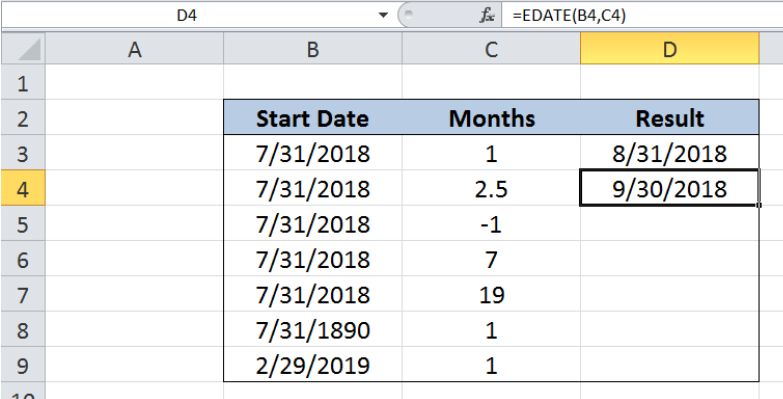Click the fill handle on cell D4
The width and height of the screenshot is (783, 399).
[x=760, y=205]
